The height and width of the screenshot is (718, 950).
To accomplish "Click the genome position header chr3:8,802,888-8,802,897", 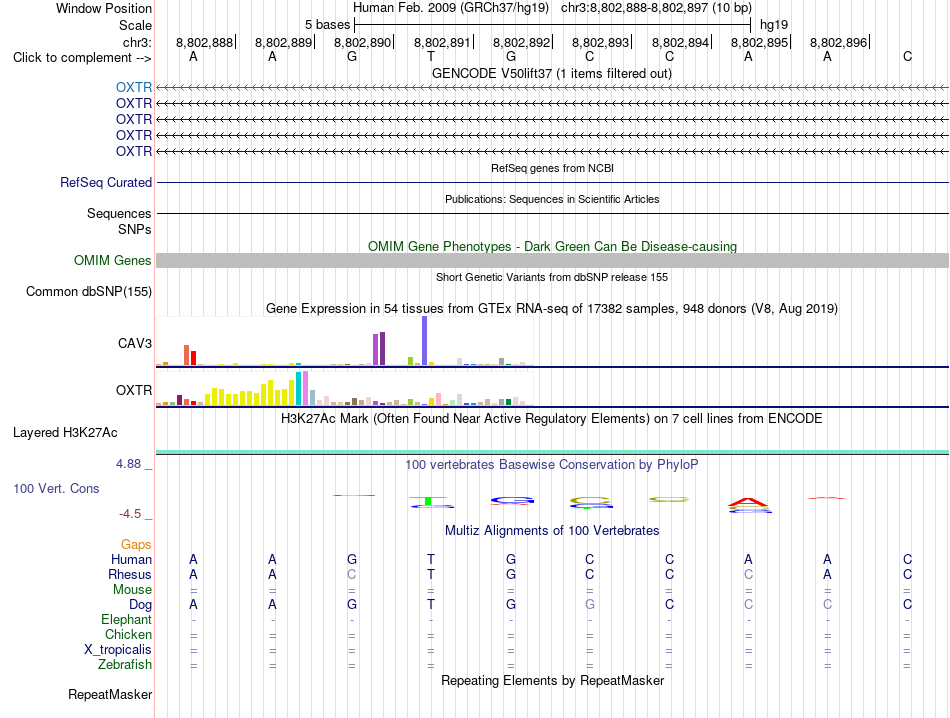I will pyautogui.click(x=656, y=8).
